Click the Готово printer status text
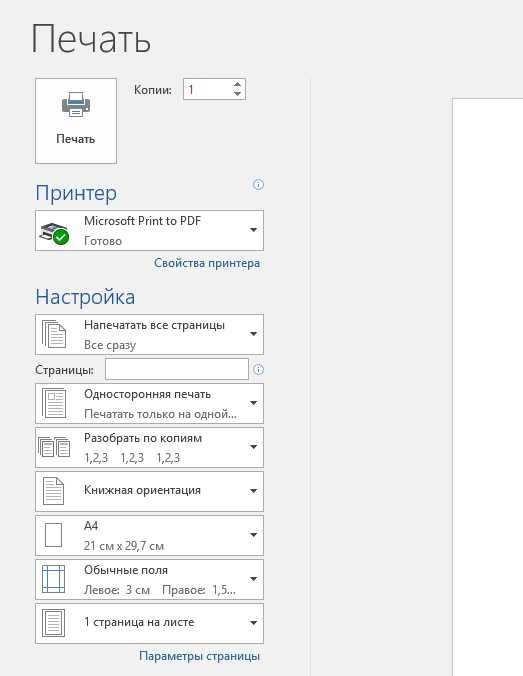Viewport: 523px width, 676px height. [x=103, y=241]
